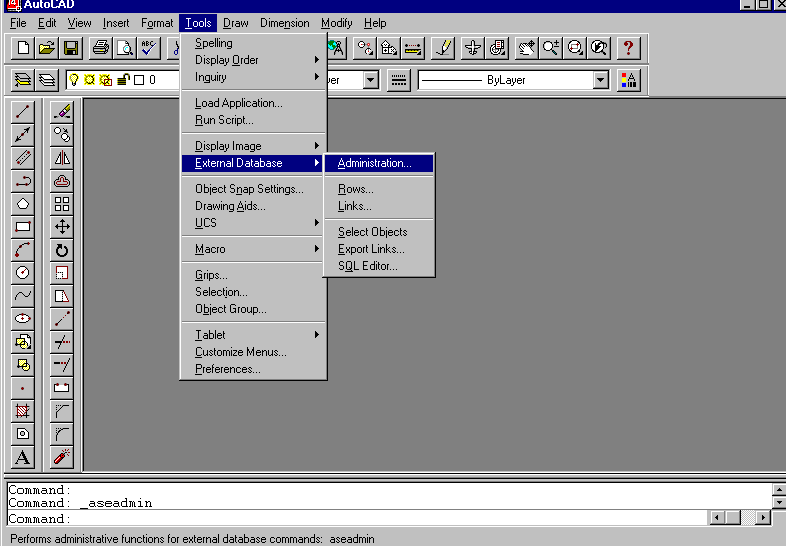Image resolution: width=786 pixels, height=546 pixels.
Task: Open the Dimension menu
Action: 284,23
